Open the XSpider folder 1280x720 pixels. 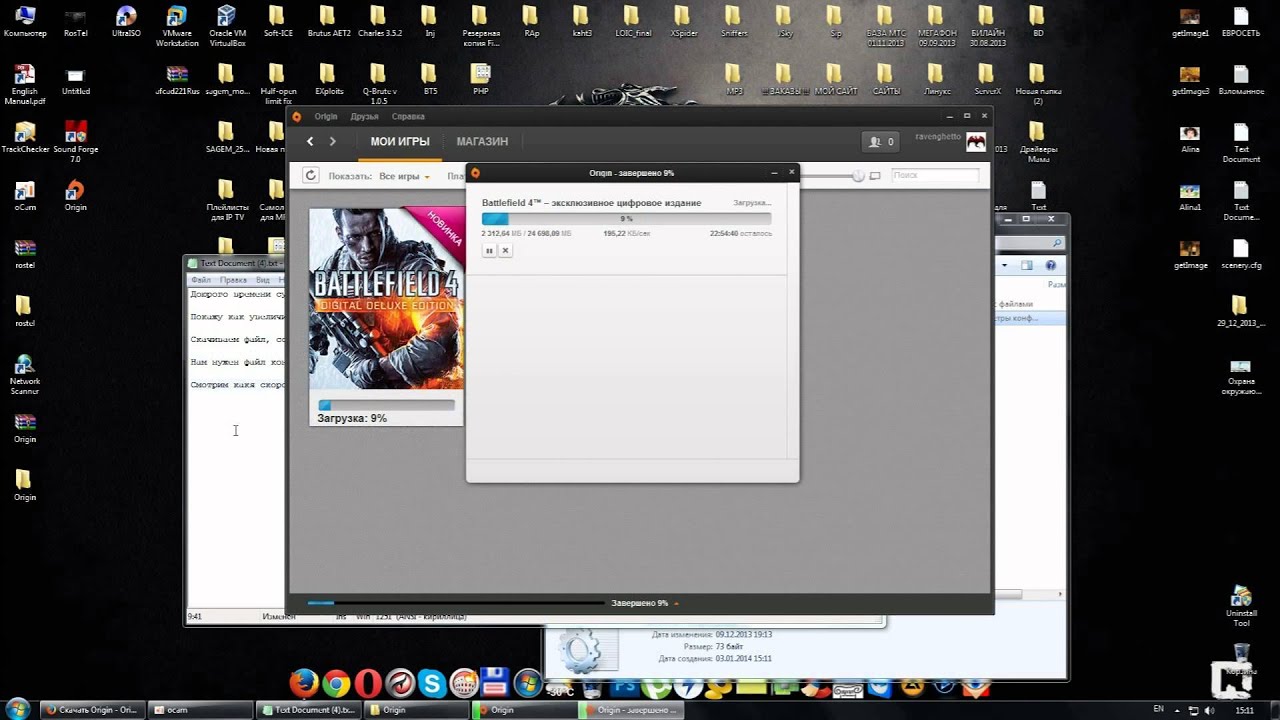684,23
